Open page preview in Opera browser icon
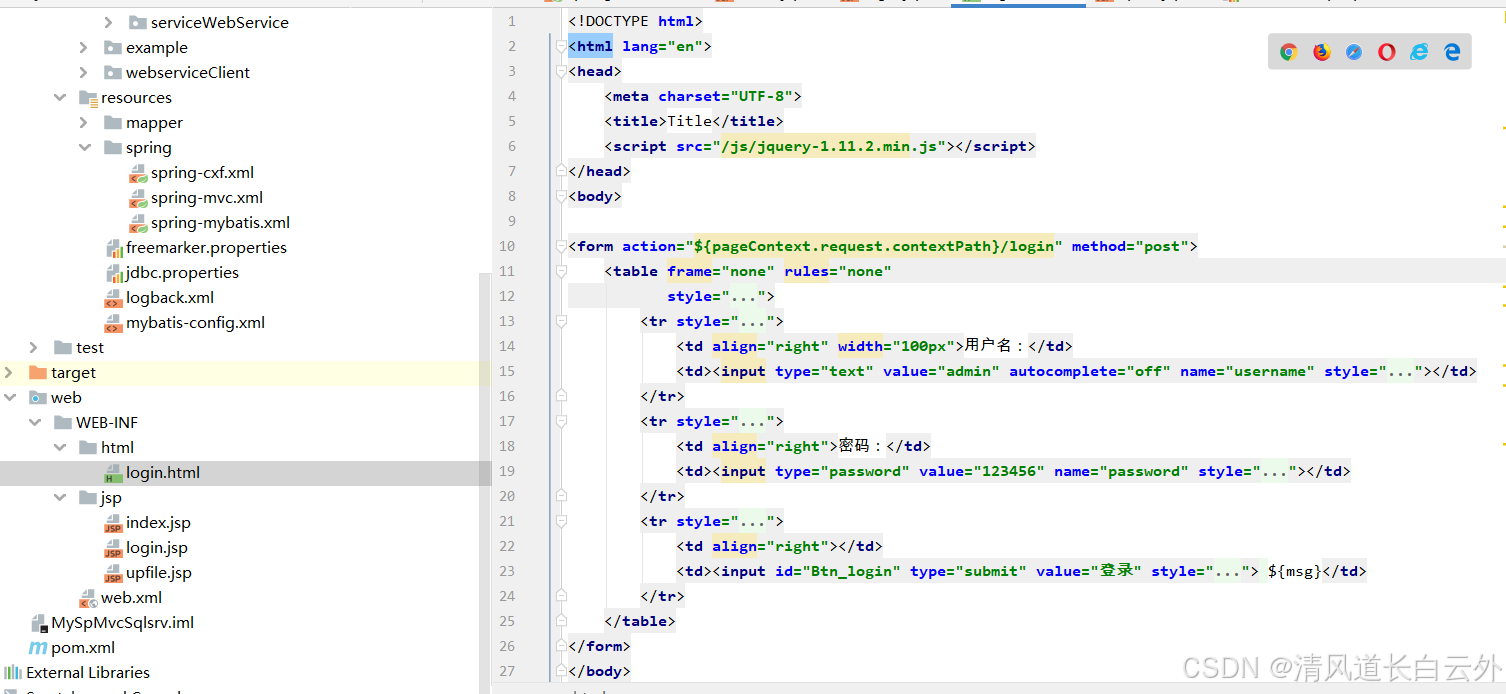The height and width of the screenshot is (694, 1506). 1386,52
